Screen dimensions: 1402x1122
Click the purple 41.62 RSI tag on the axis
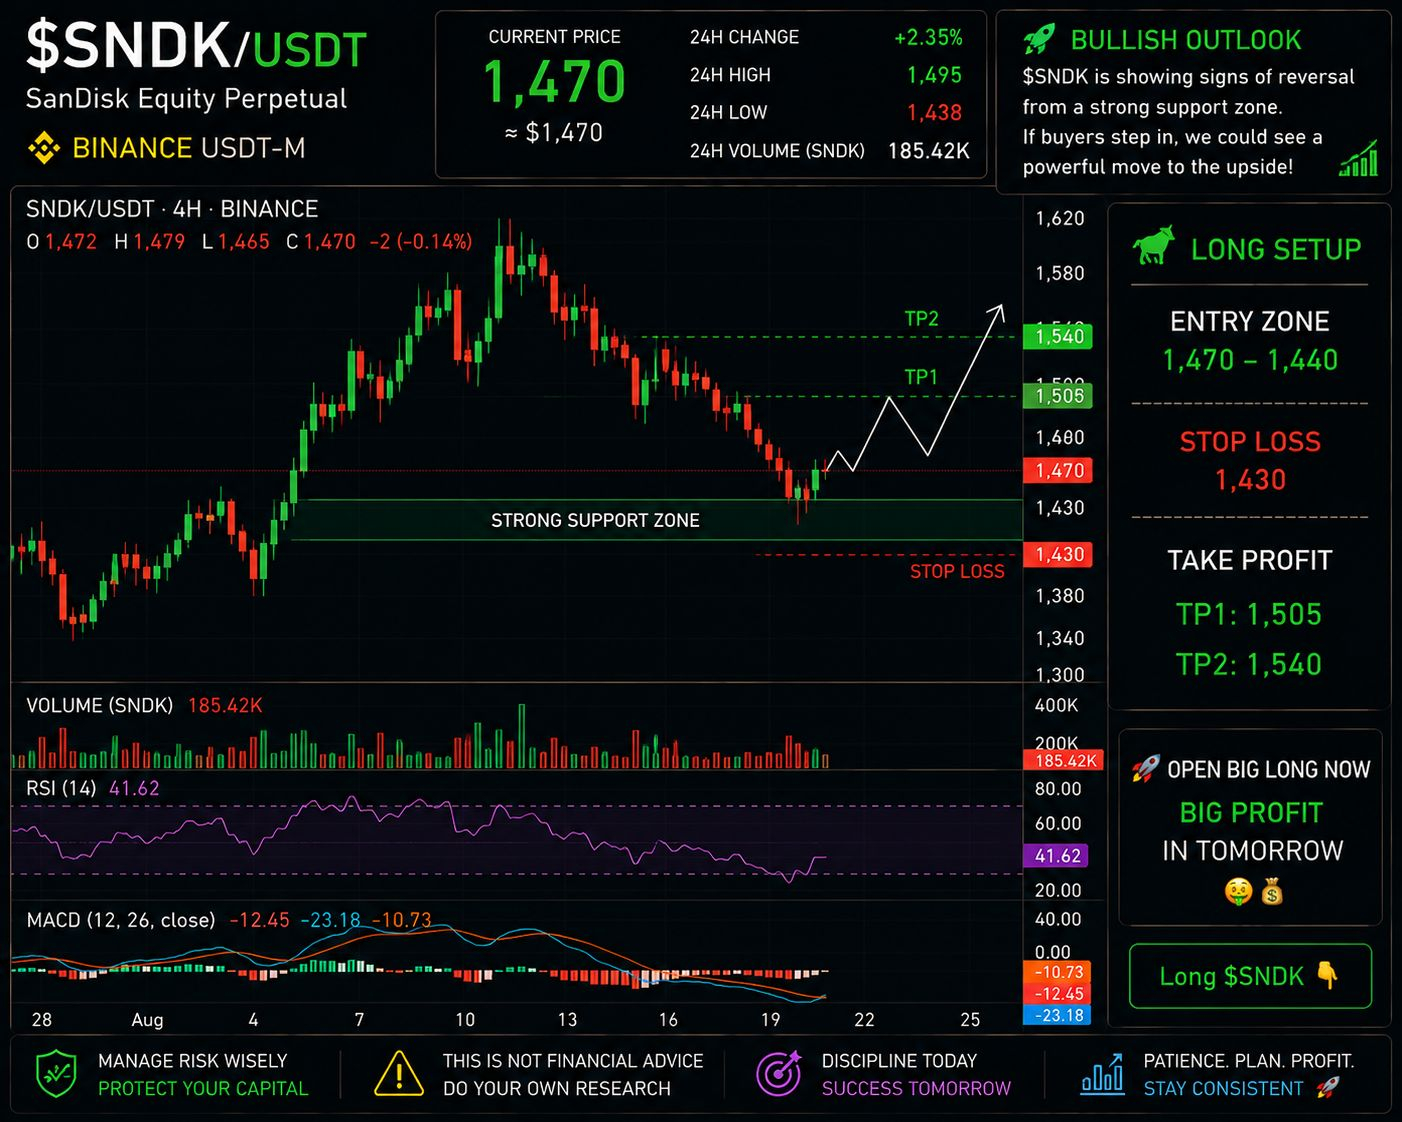(x=1058, y=856)
